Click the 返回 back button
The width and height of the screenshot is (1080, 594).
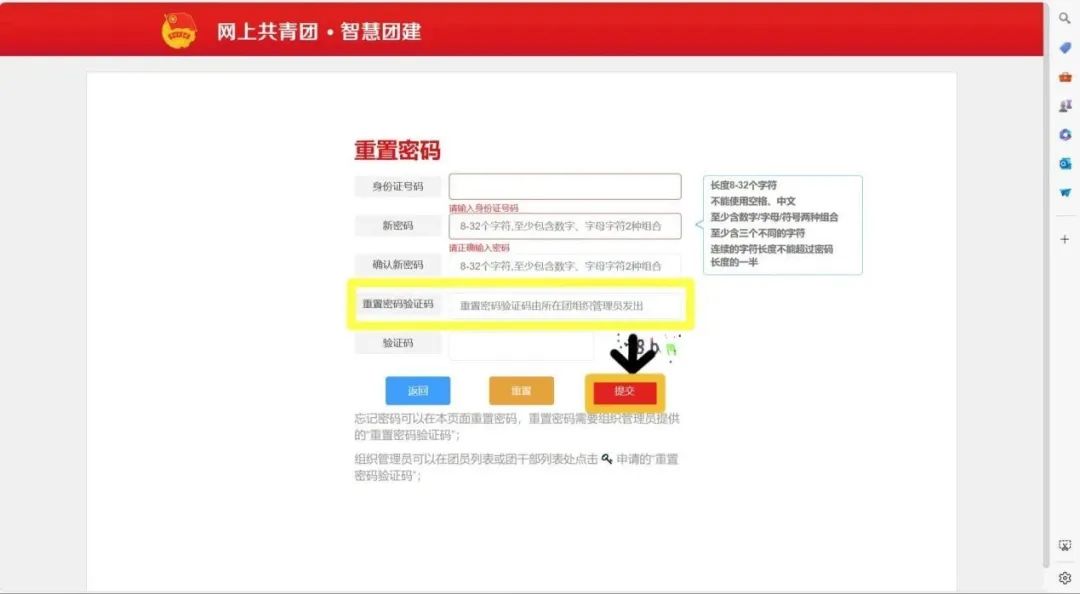click(x=418, y=391)
